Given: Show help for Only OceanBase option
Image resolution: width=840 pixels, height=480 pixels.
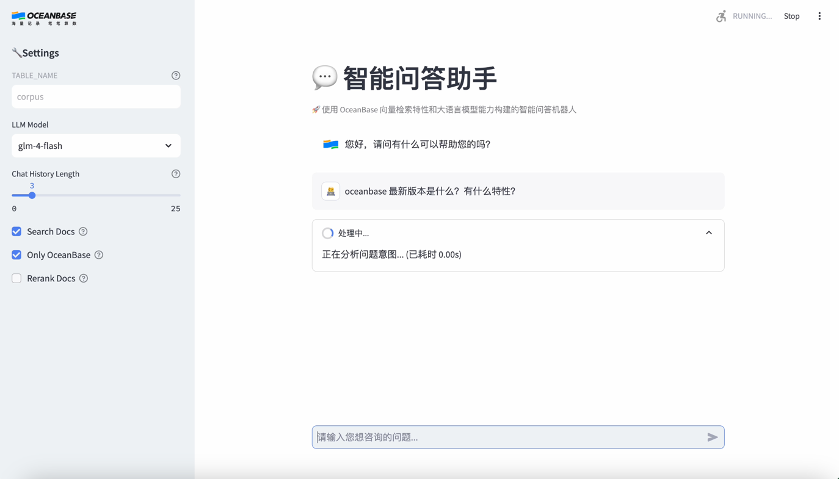Looking at the screenshot, I should pyautogui.click(x=99, y=255).
